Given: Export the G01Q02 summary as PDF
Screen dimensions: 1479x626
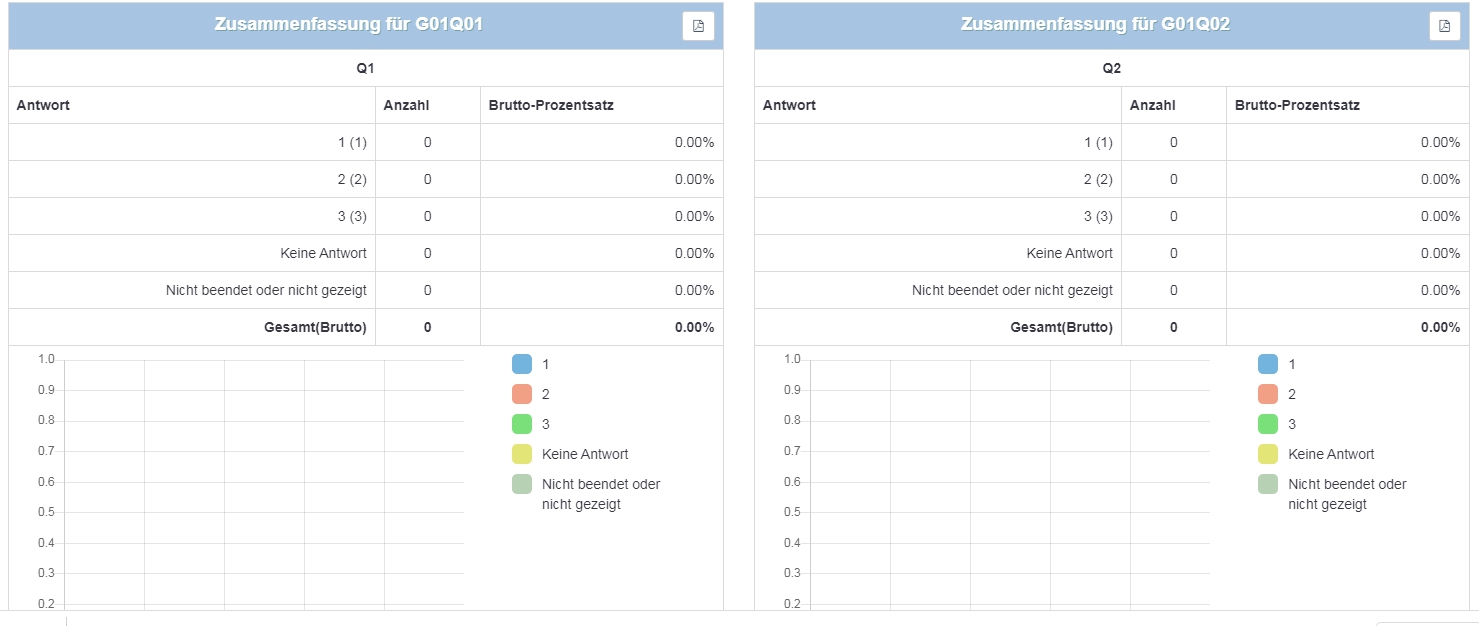Looking at the screenshot, I should click(x=1444, y=26).
